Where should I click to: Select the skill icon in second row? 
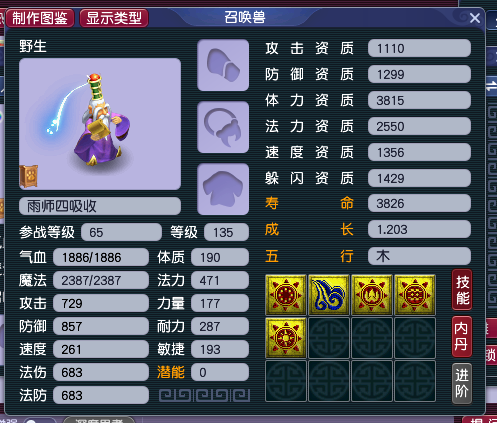coord(286,338)
